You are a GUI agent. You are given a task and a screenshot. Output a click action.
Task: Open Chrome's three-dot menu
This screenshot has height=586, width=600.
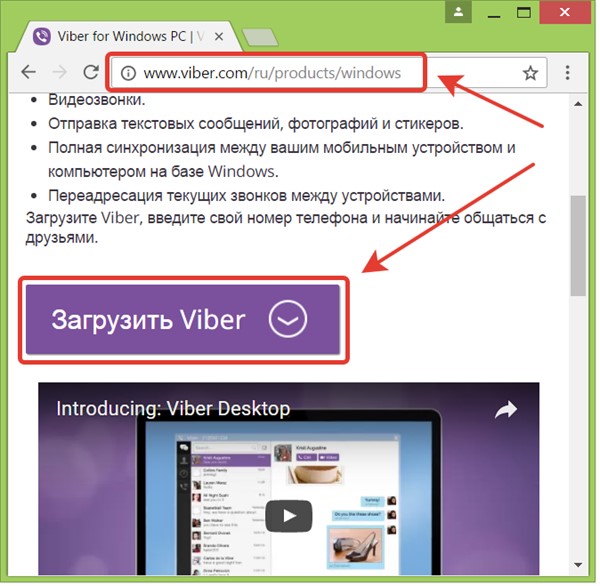pyautogui.click(x=567, y=72)
